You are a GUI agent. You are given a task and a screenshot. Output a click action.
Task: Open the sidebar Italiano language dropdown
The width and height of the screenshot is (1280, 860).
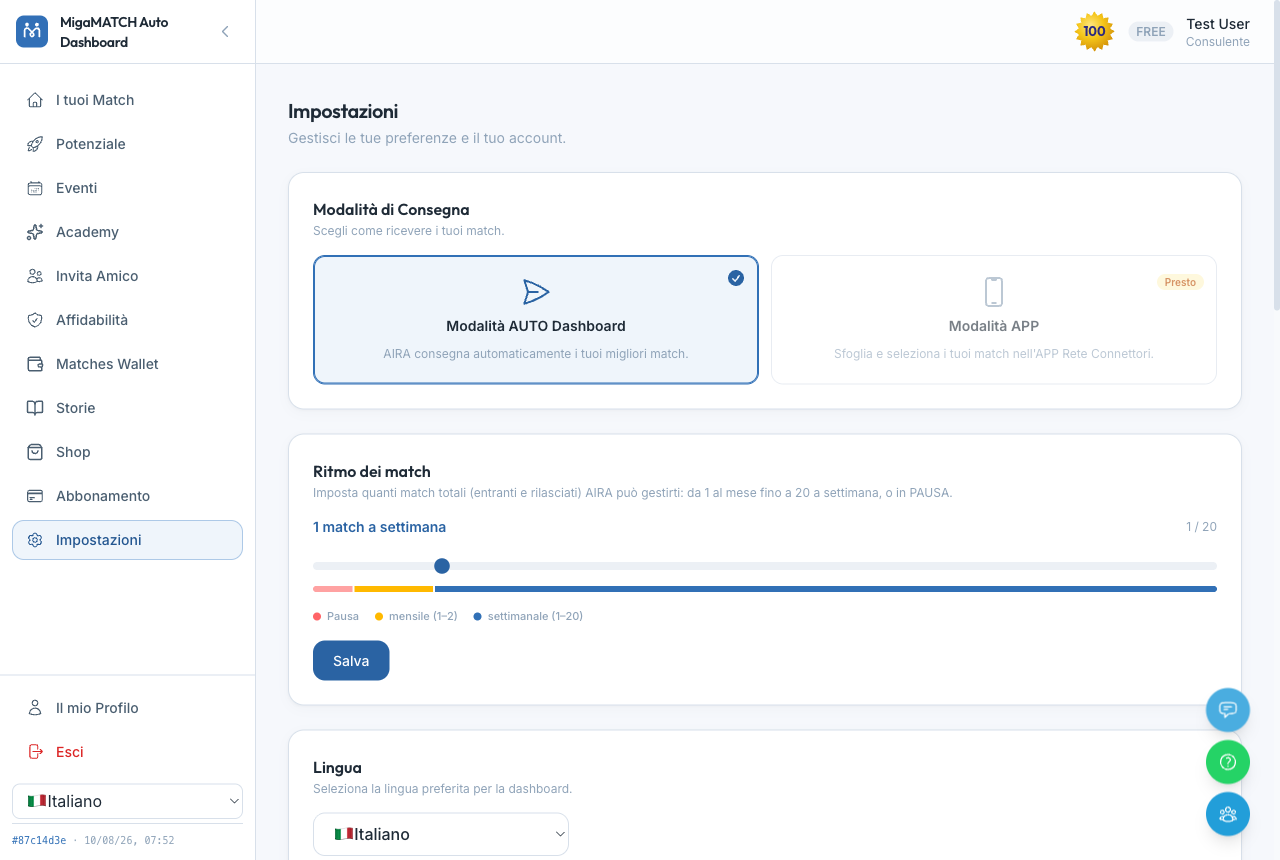127,801
